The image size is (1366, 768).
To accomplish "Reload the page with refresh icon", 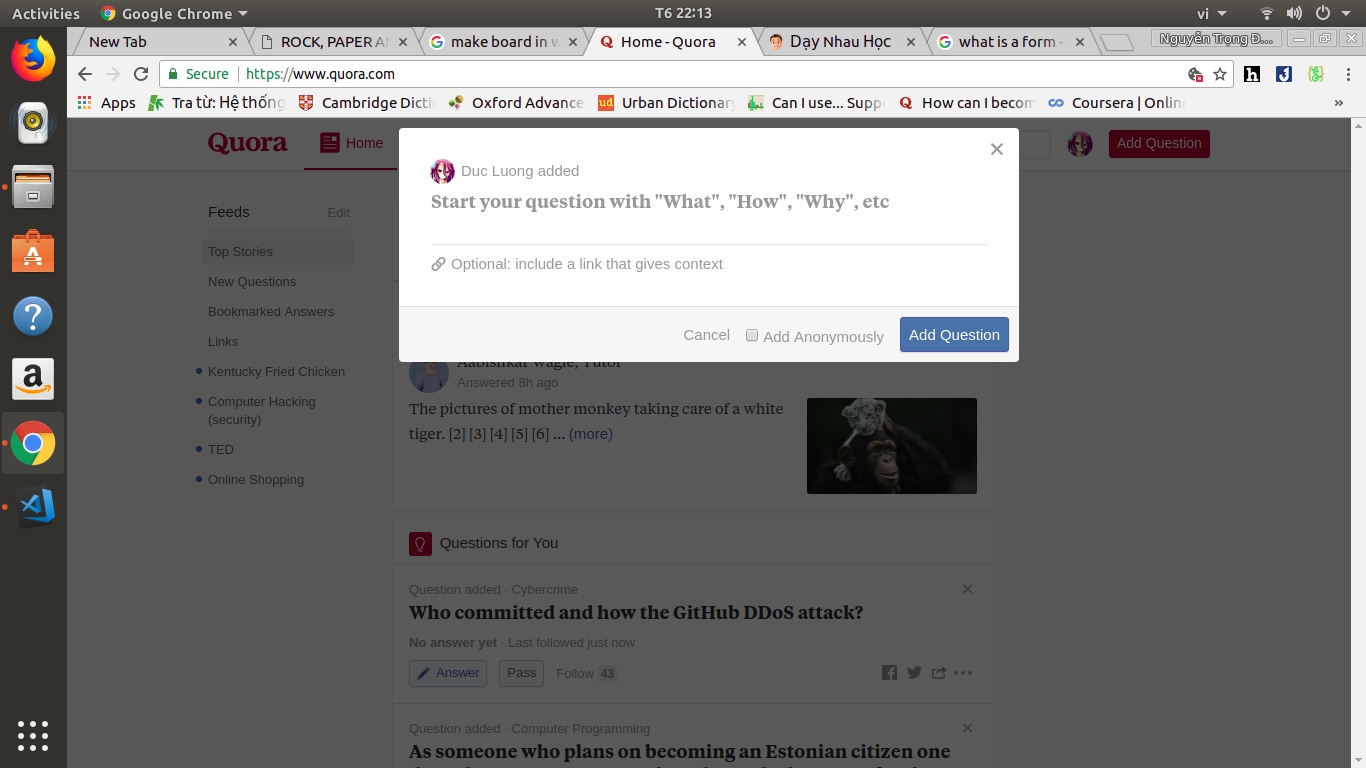I will click(141, 74).
